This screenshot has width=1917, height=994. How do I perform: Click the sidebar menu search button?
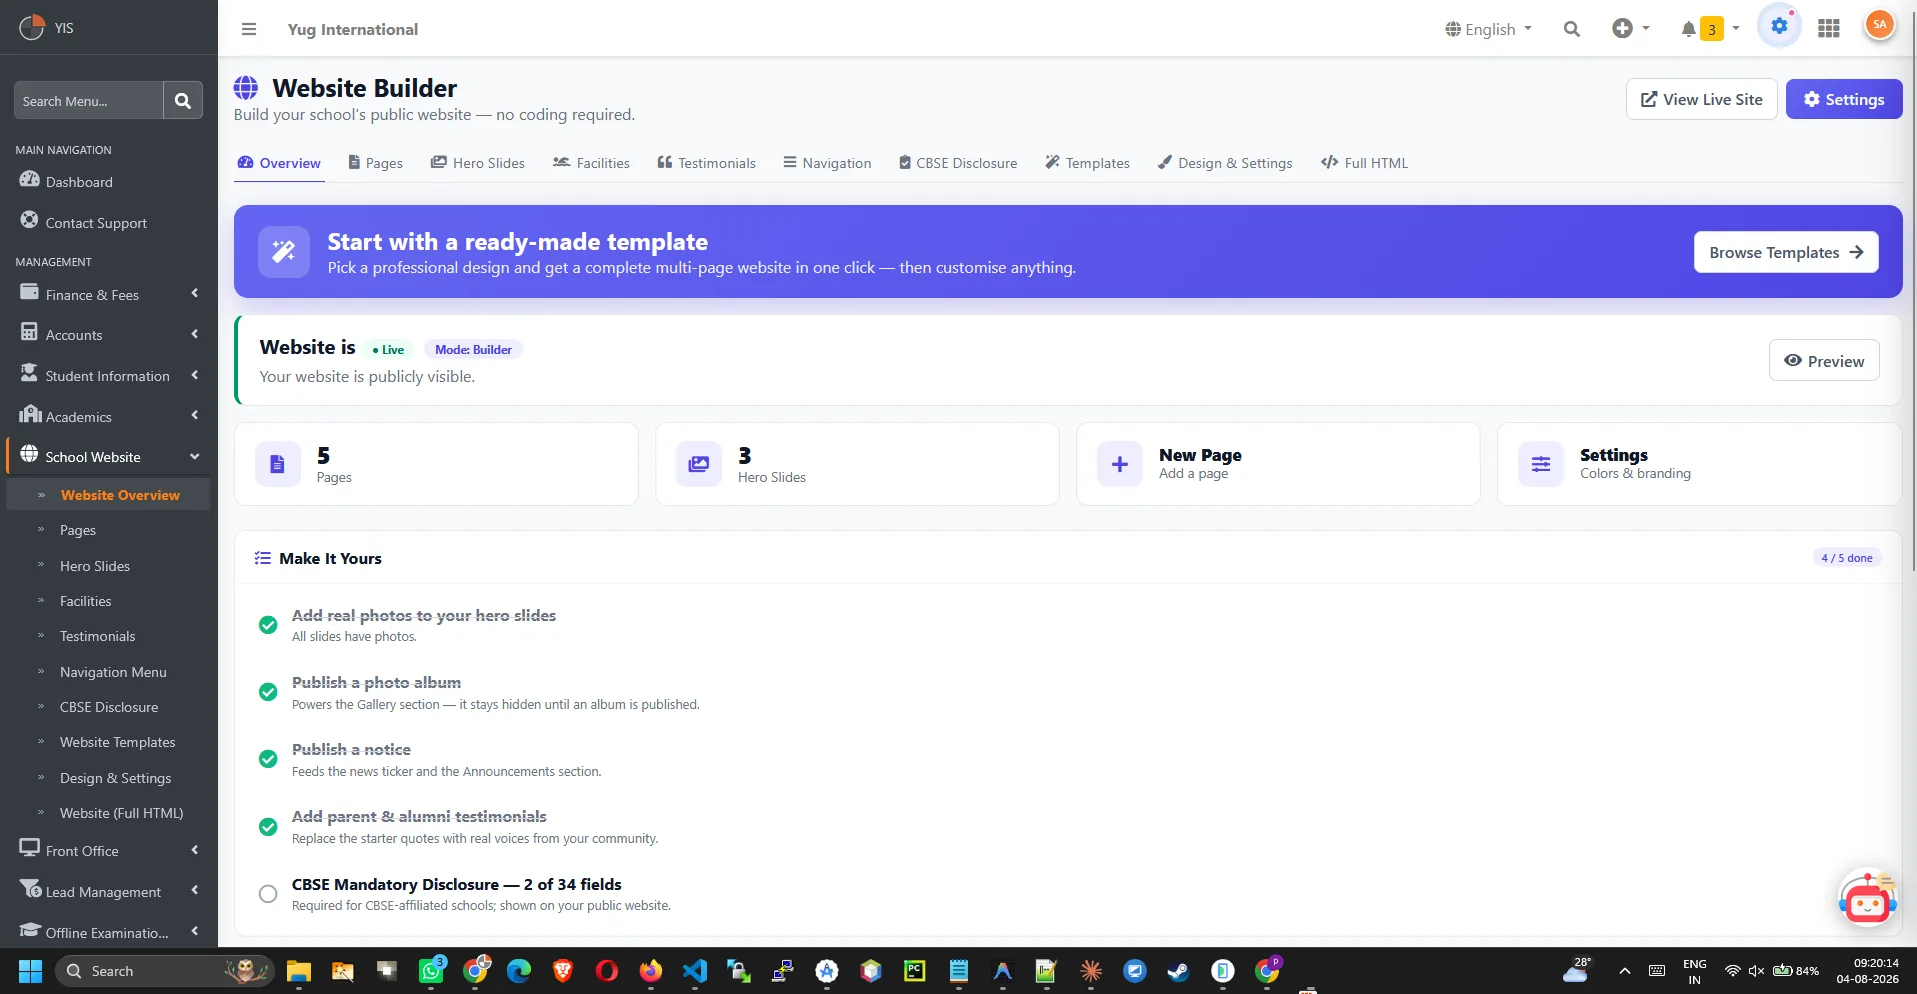pyautogui.click(x=183, y=100)
